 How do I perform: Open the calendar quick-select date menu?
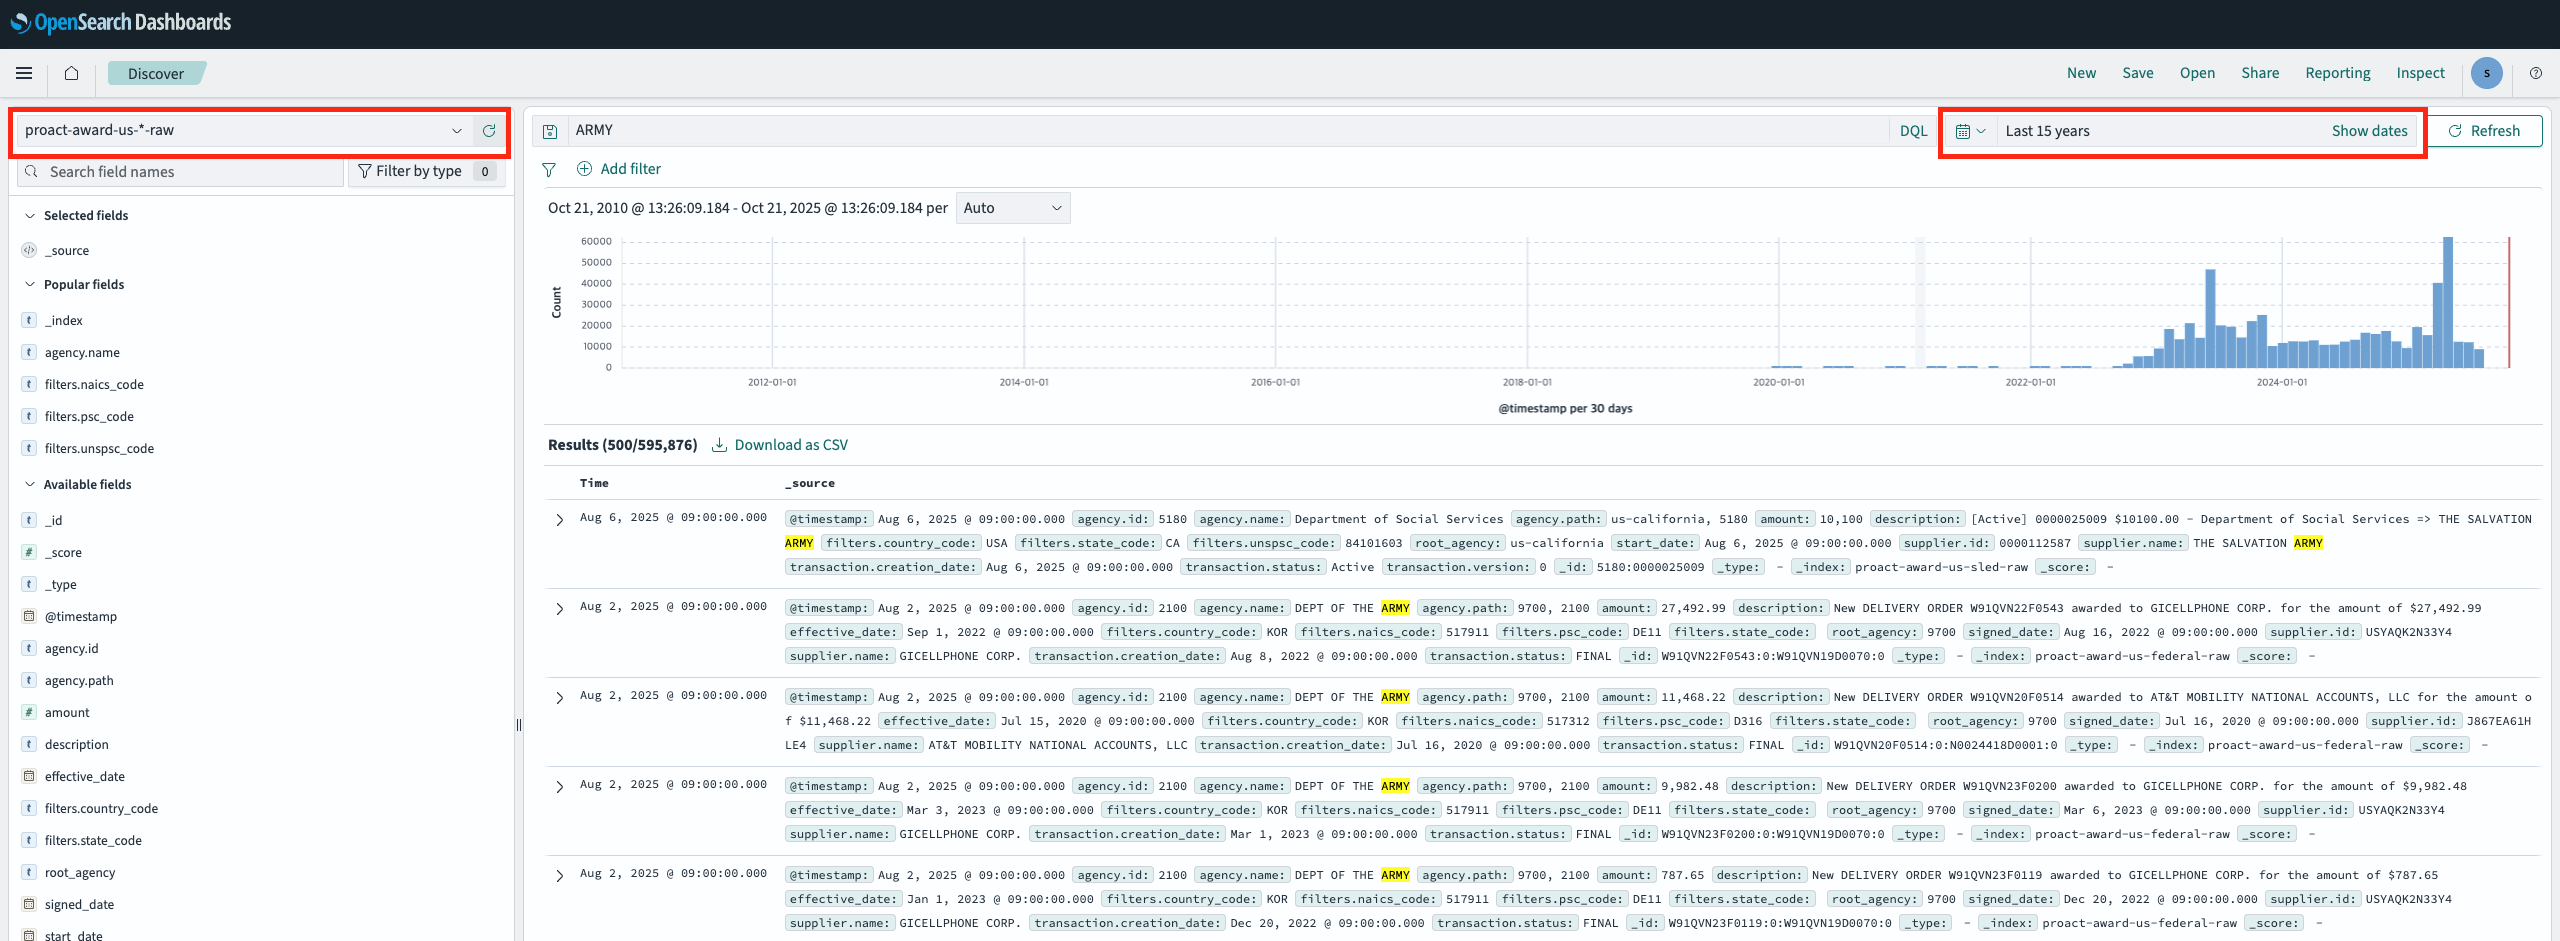point(1969,131)
